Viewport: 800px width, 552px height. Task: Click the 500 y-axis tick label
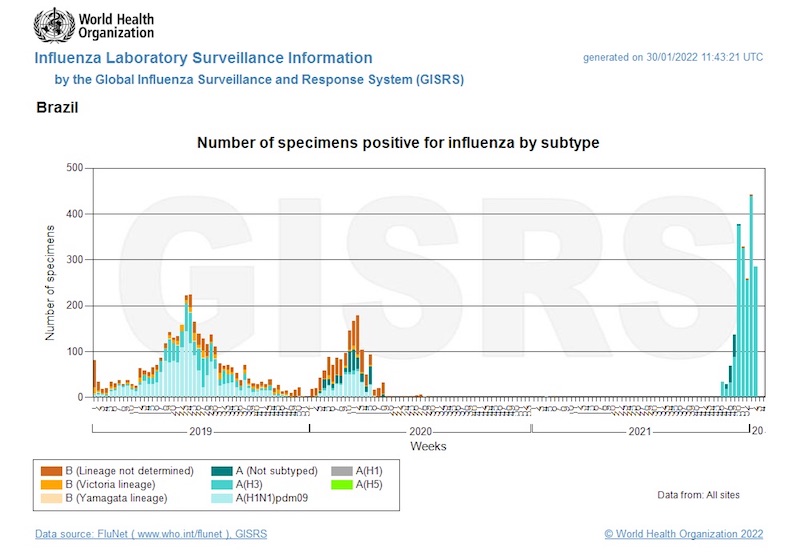pos(74,168)
